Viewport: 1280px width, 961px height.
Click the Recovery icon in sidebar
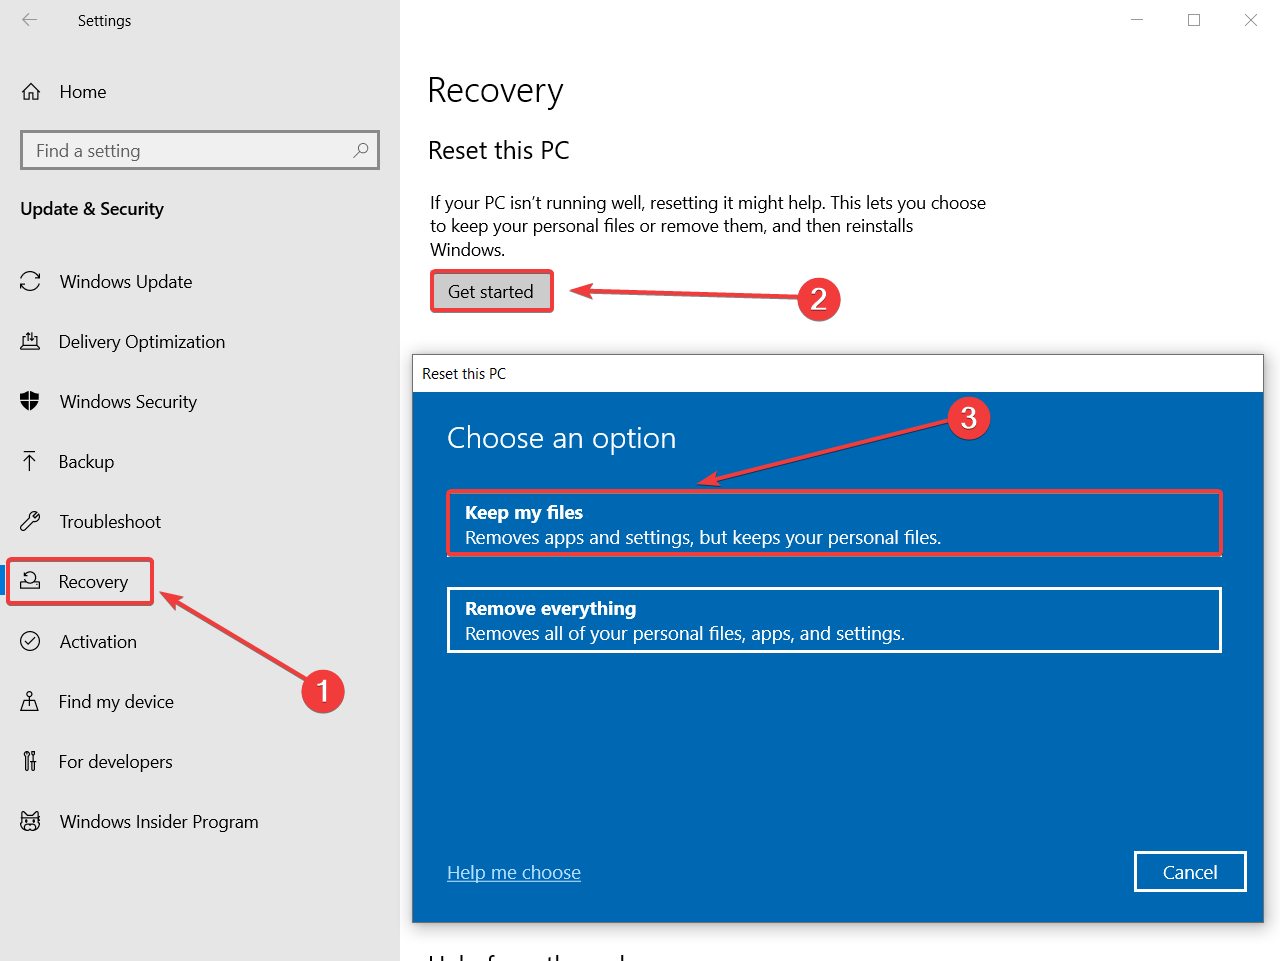30,581
